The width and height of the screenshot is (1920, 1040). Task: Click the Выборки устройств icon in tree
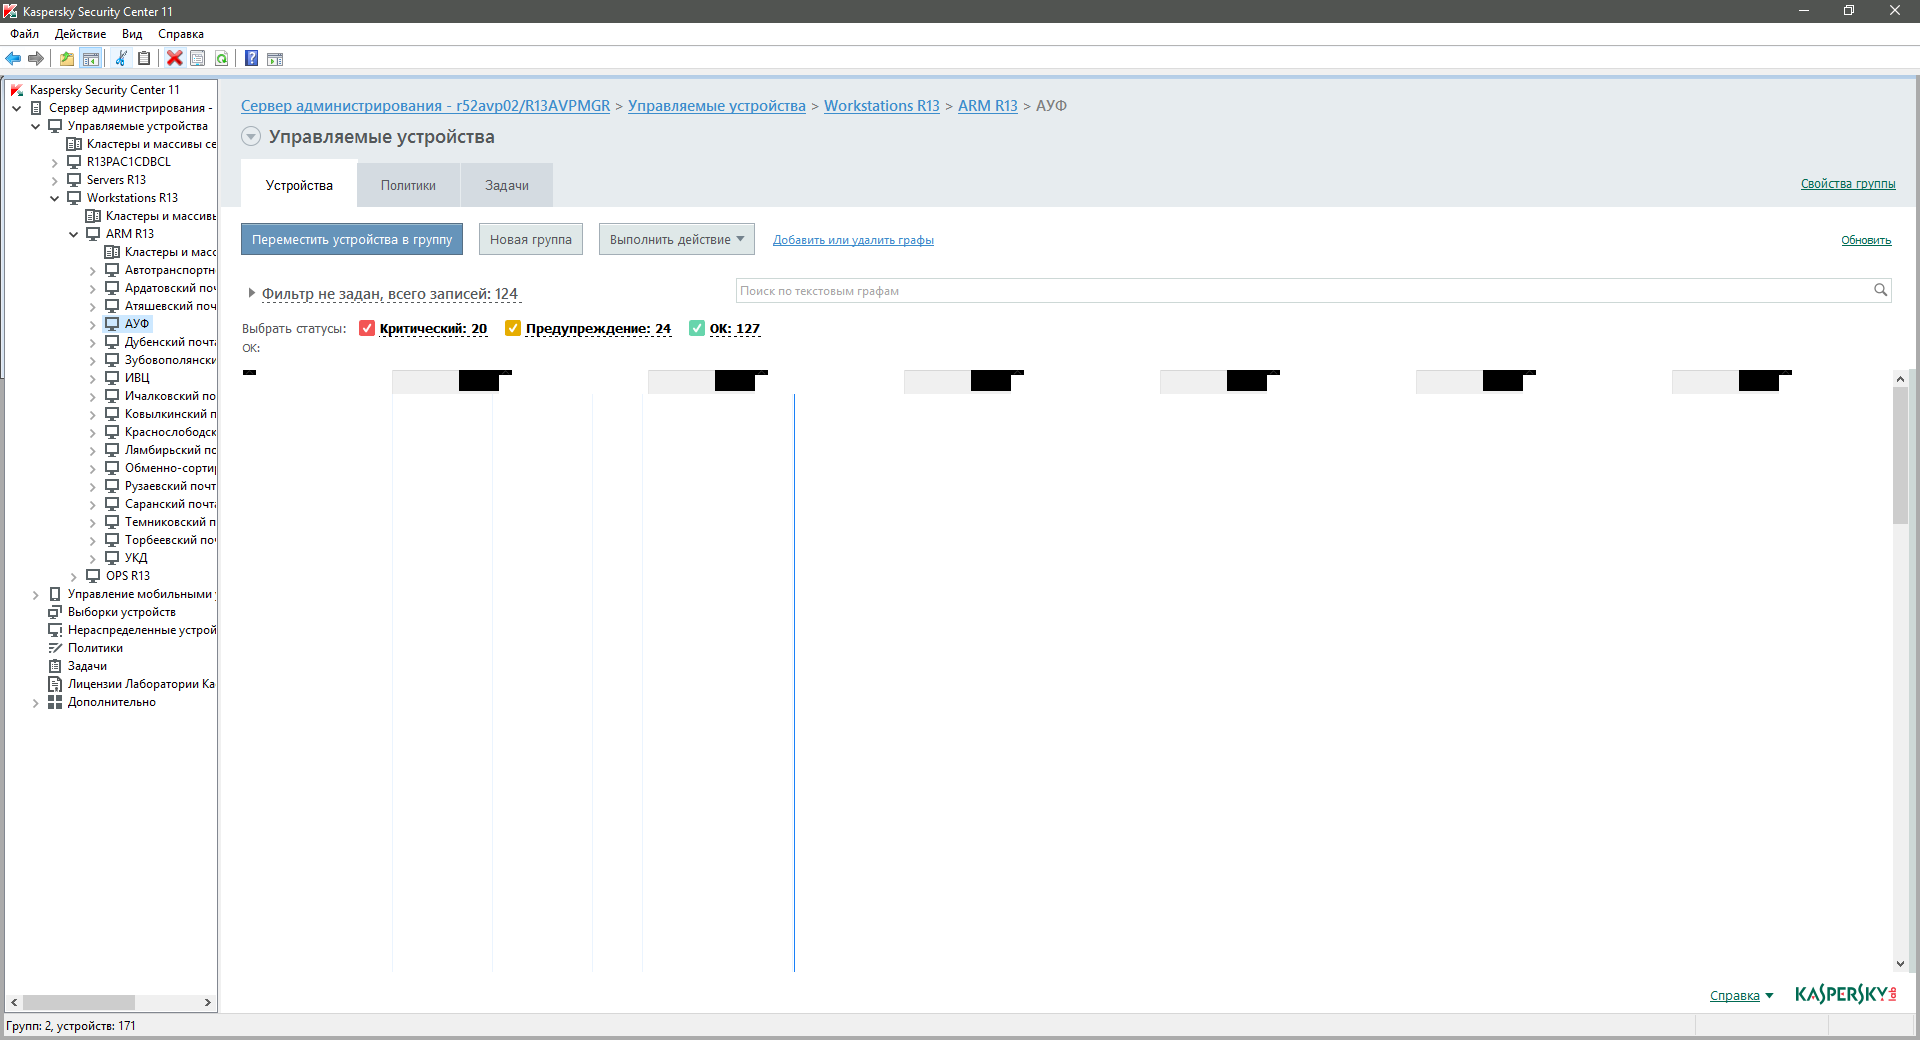pyautogui.click(x=55, y=612)
